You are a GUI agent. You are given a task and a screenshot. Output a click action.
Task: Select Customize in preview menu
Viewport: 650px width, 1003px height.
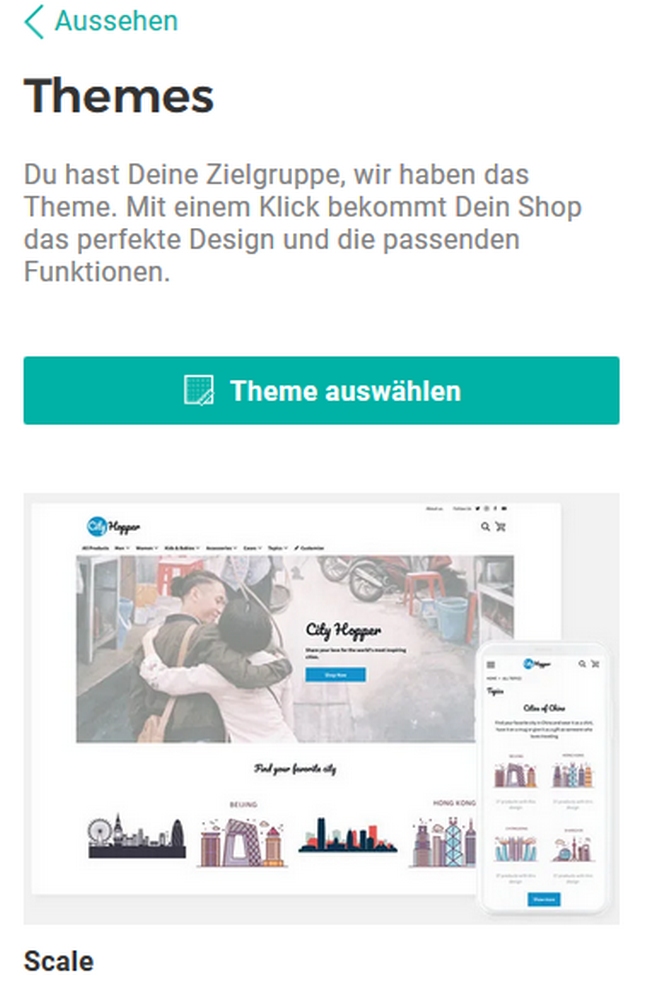click(x=309, y=548)
